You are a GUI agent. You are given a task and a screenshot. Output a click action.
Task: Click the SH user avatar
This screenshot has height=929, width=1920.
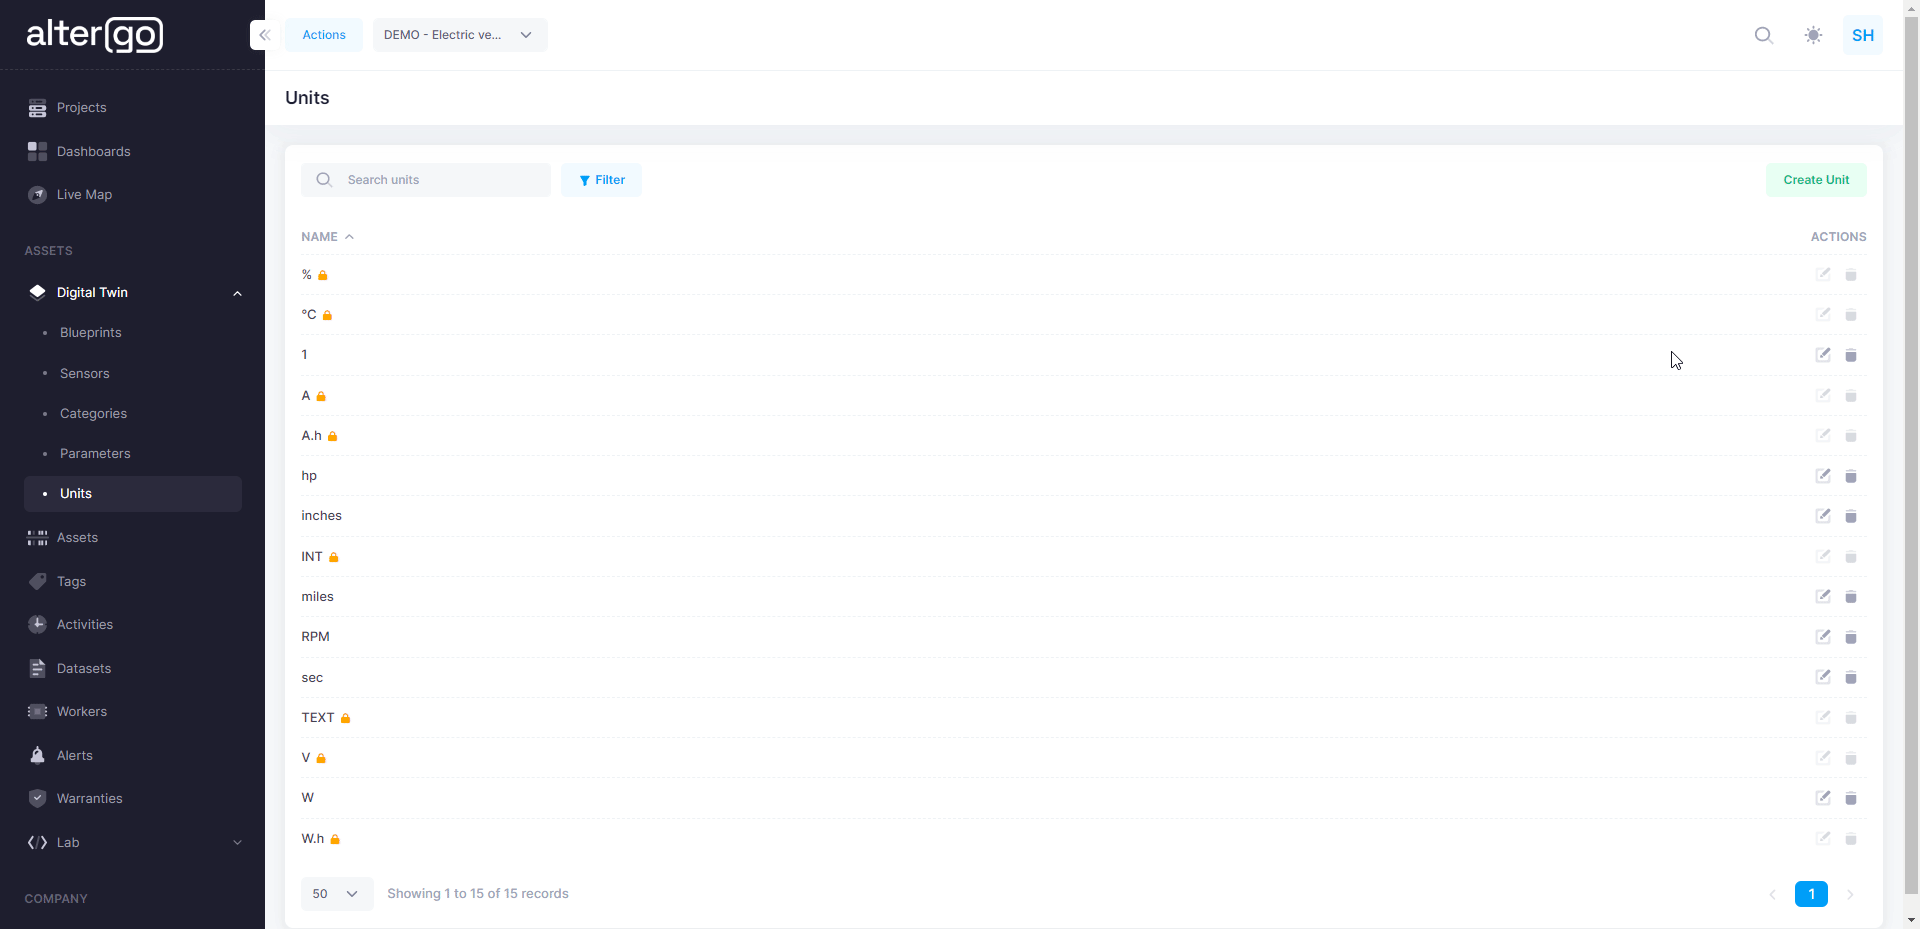pyautogui.click(x=1862, y=35)
